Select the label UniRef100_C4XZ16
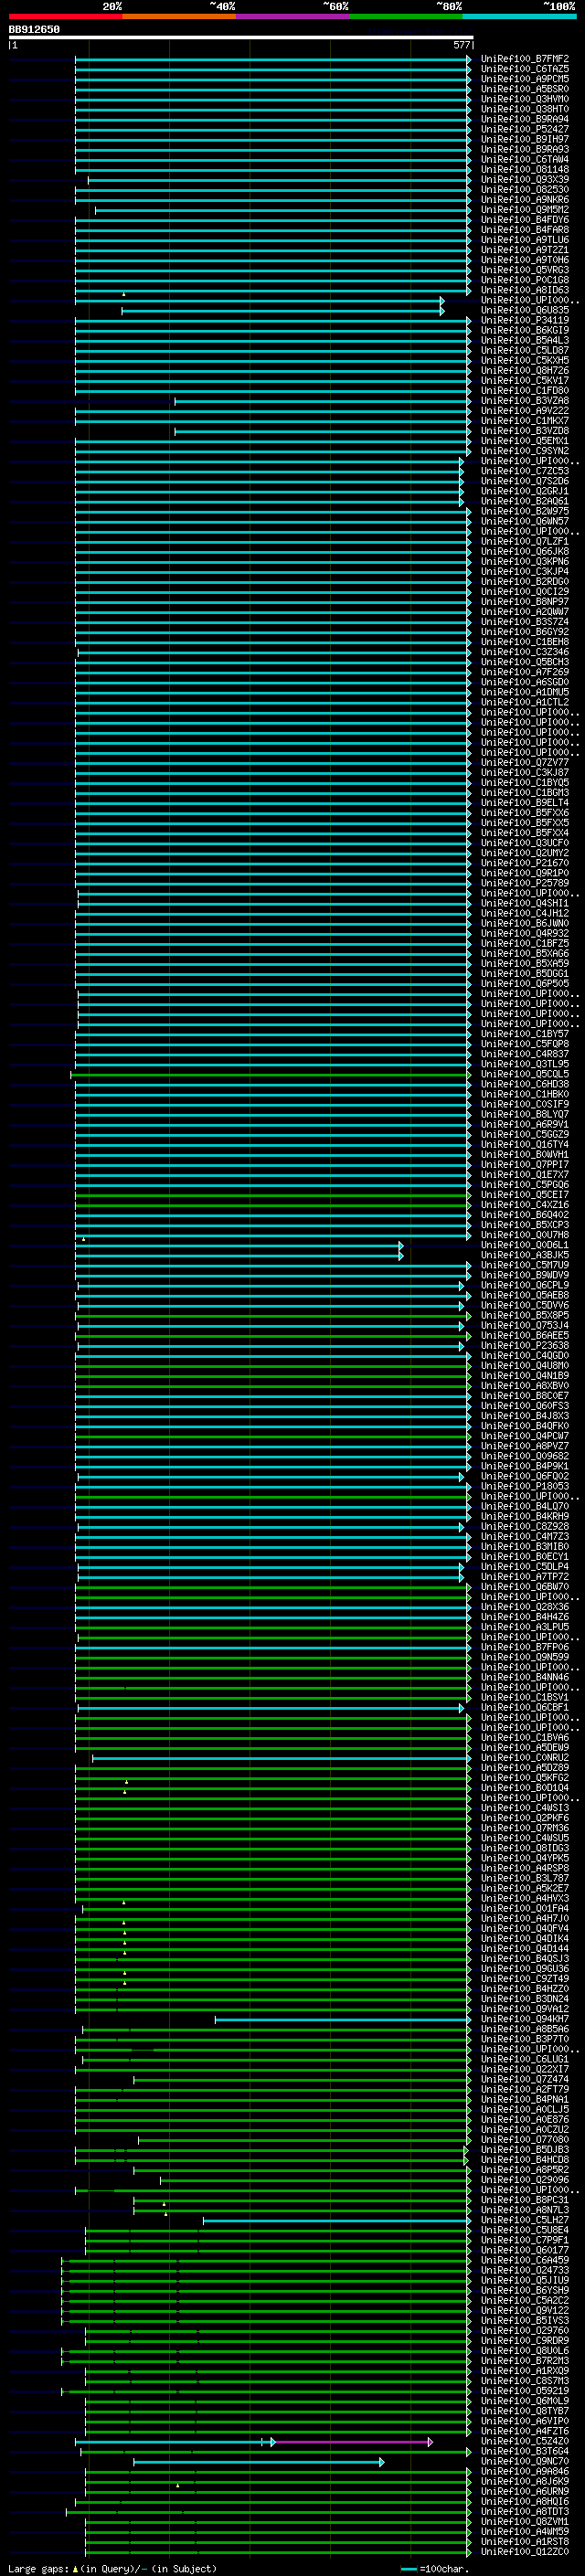 (525, 1205)
